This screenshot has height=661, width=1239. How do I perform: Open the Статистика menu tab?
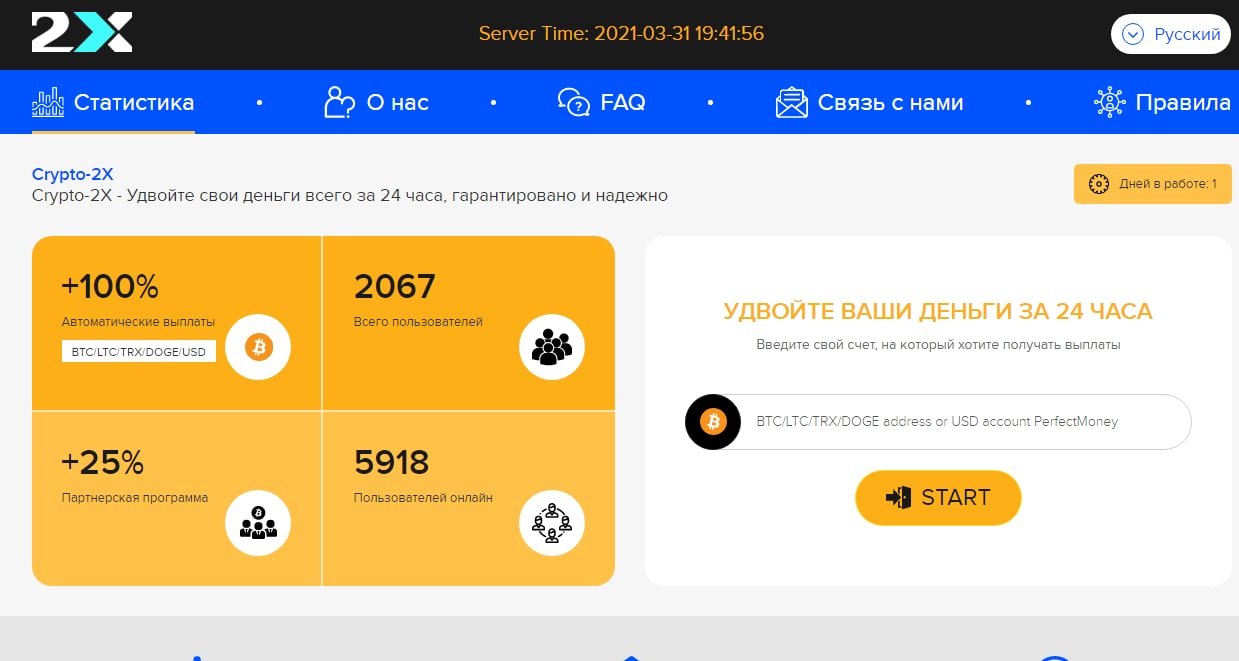(113, 102)
